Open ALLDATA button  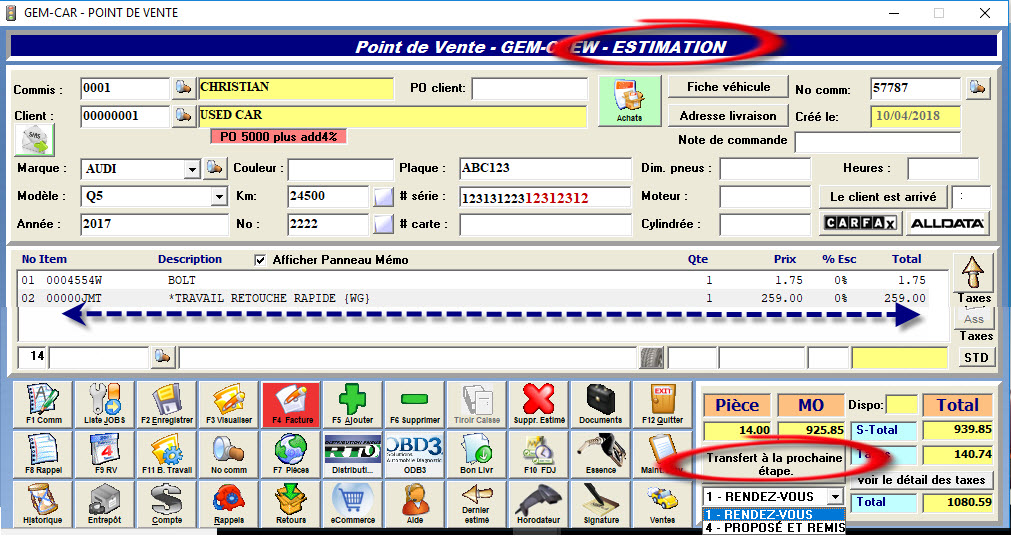(947, 224)
